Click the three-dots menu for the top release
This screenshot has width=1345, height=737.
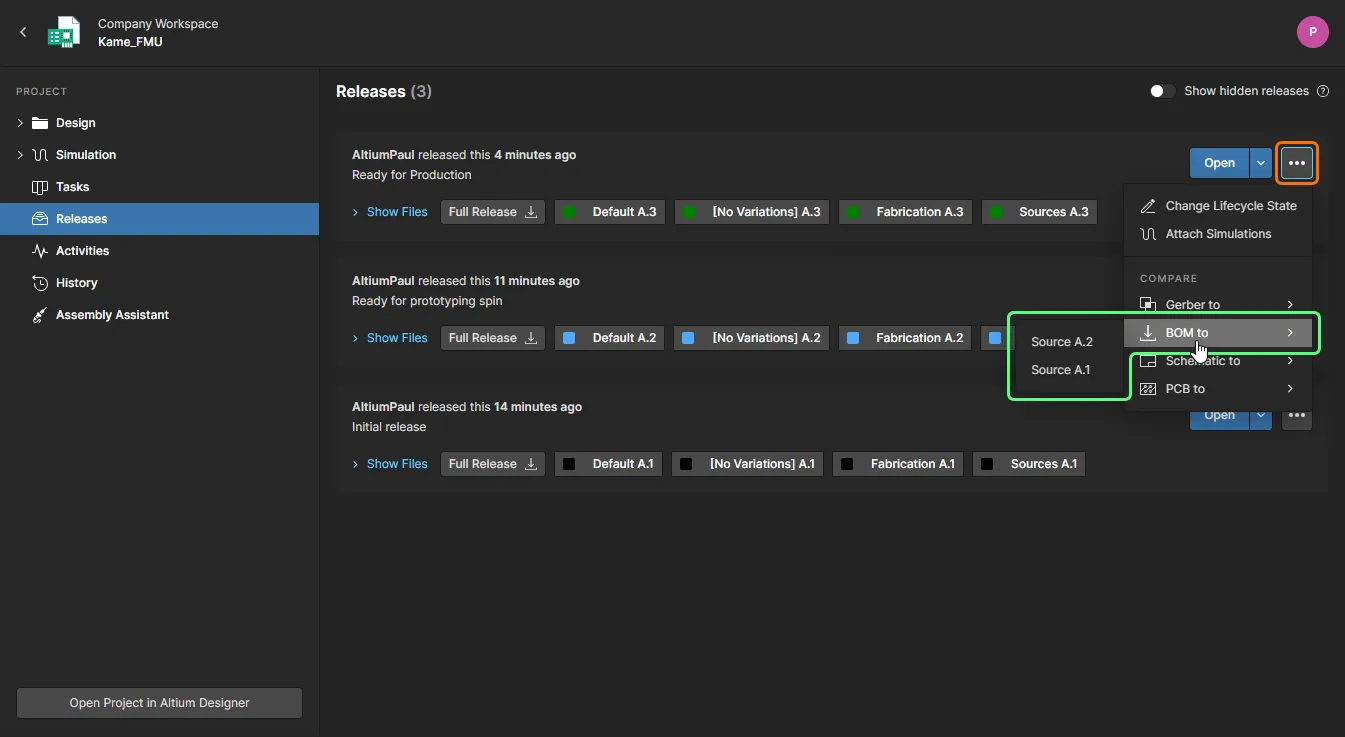point(1297,163)
